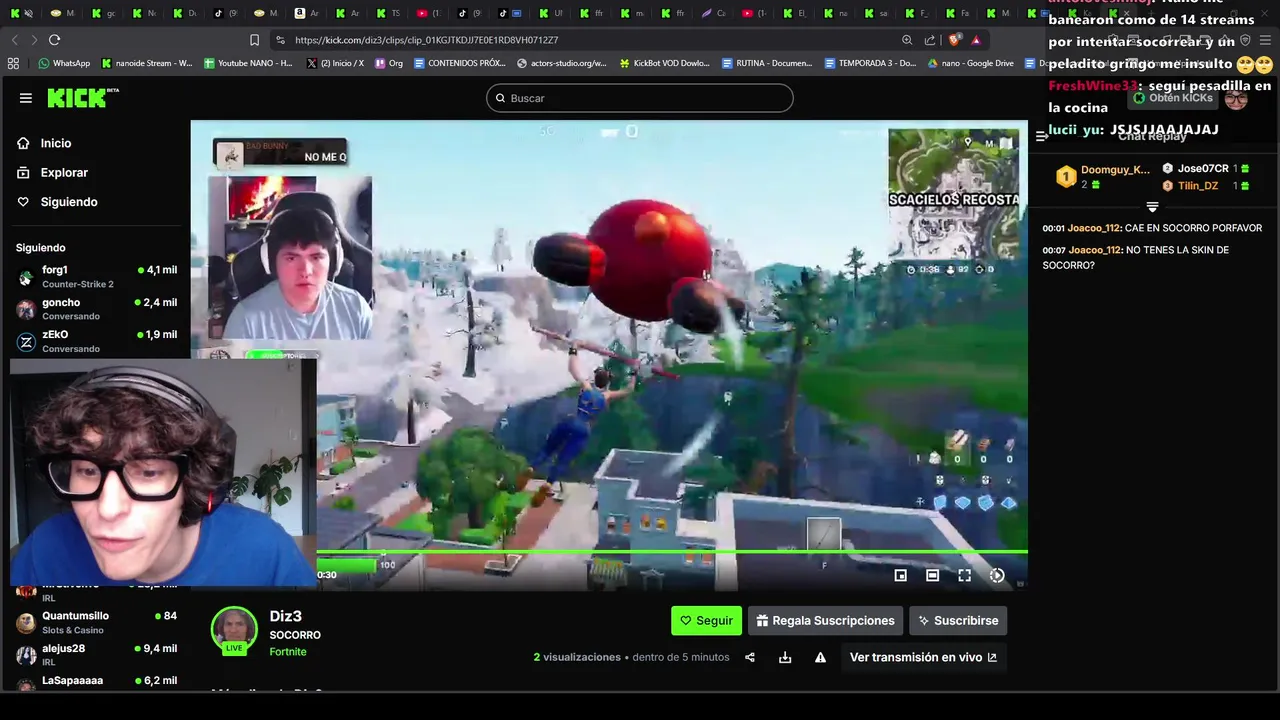Viewport: 1280px width, 720px height.
Task: Open playback speed settings icon
Action: [996, 575]
